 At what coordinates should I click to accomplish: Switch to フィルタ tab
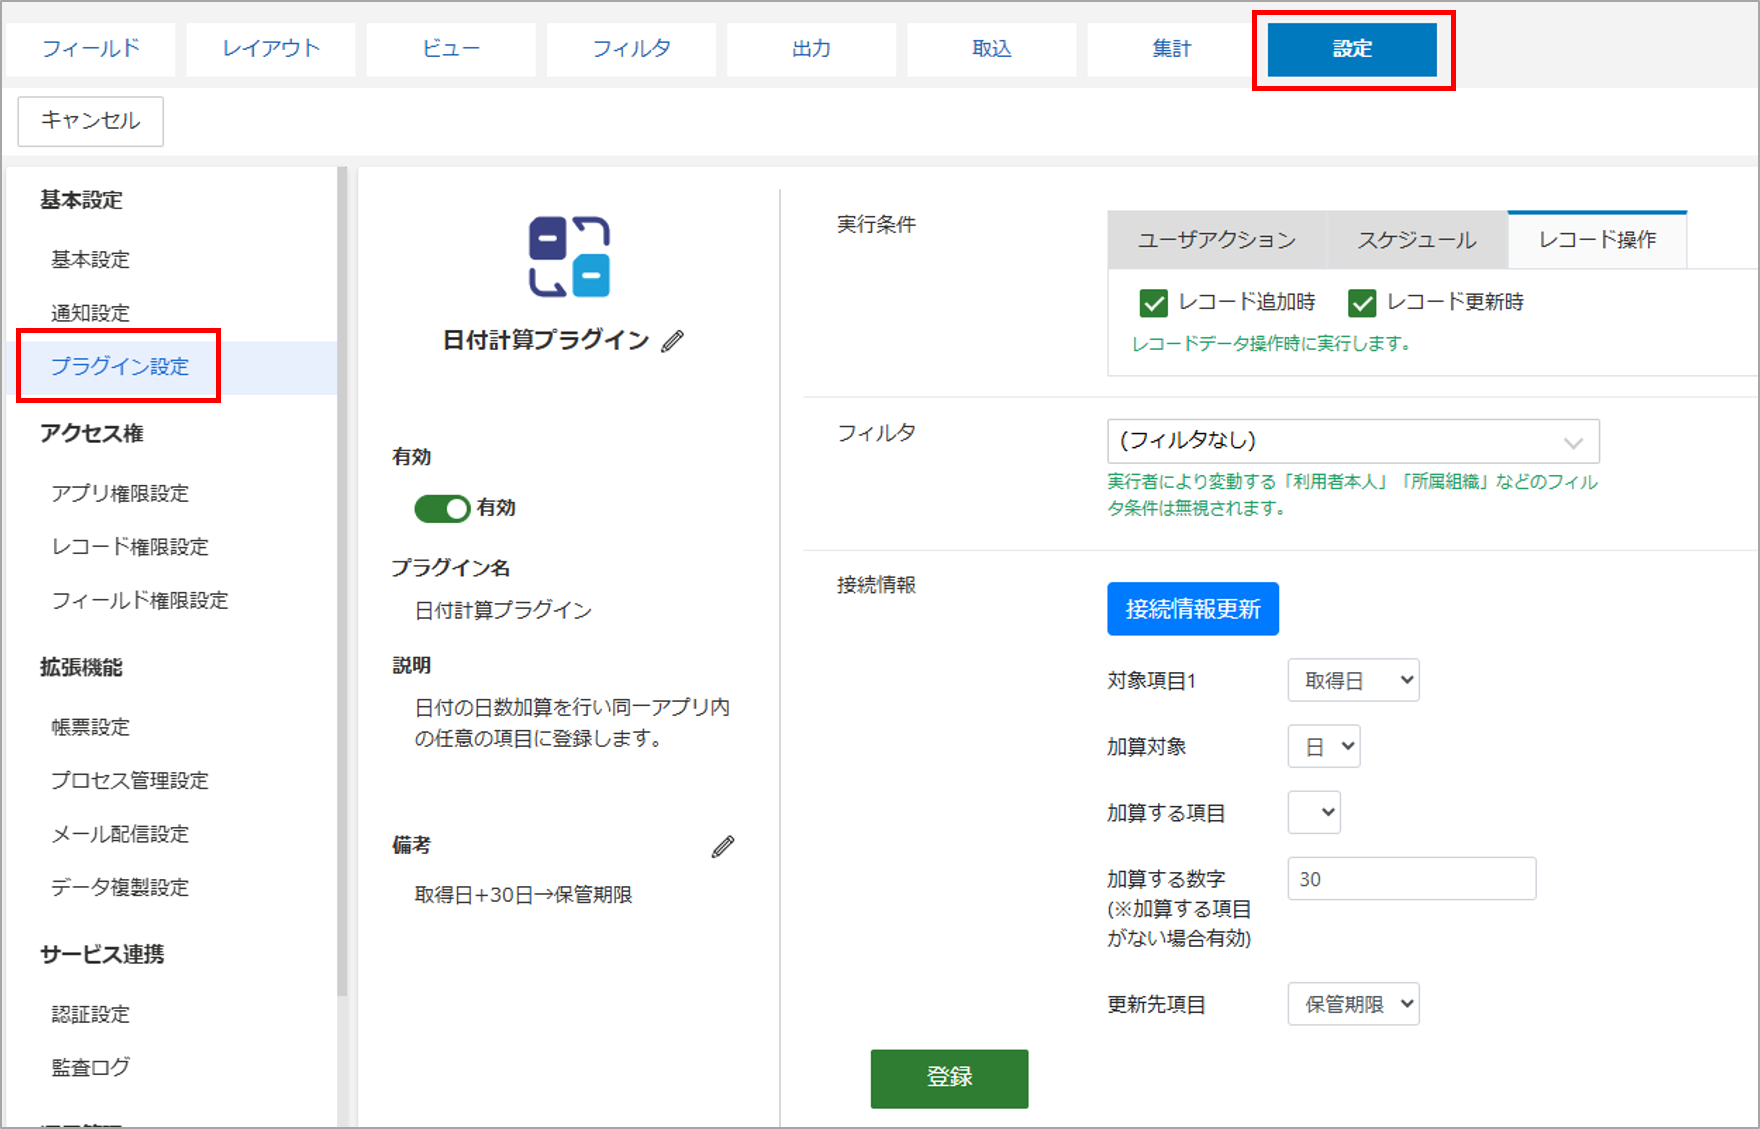pyautogui.click(x=631, y=48)
